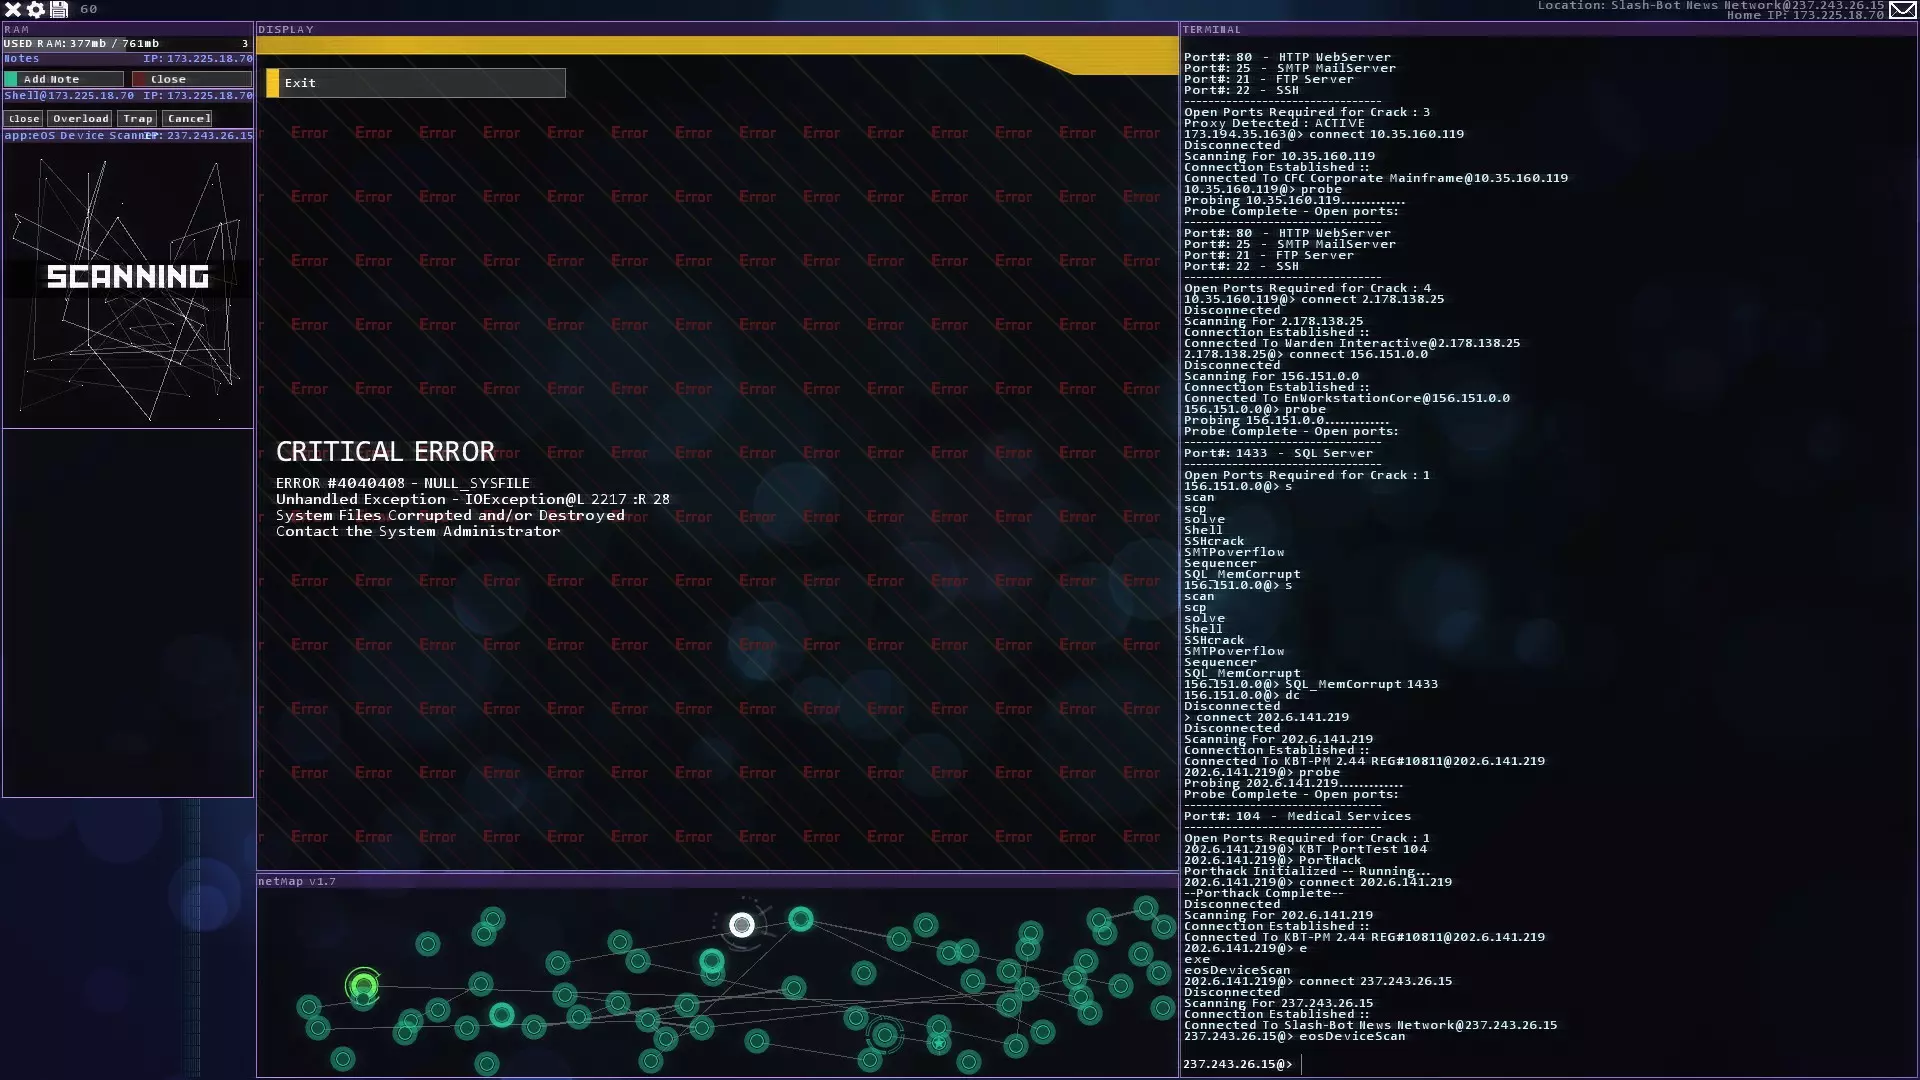Close the Shell module

24,119
